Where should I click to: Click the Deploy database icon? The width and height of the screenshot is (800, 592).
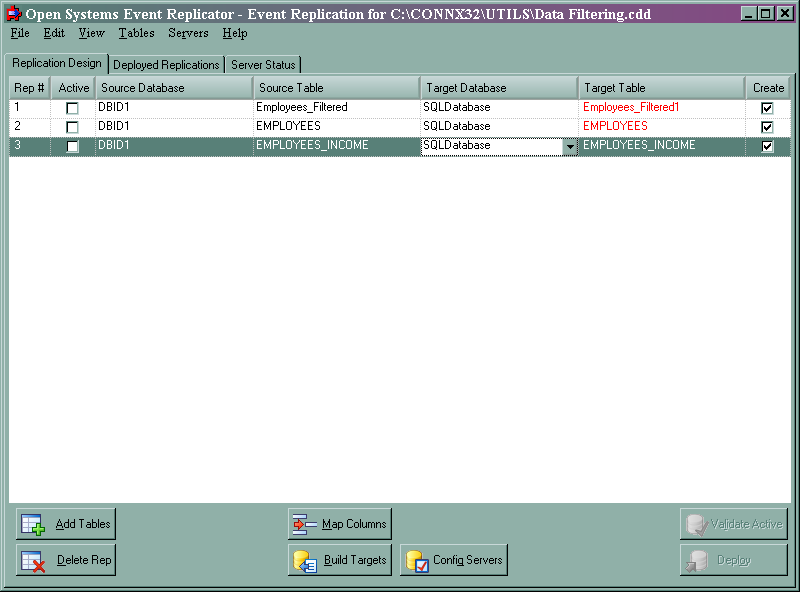[694, 560]
